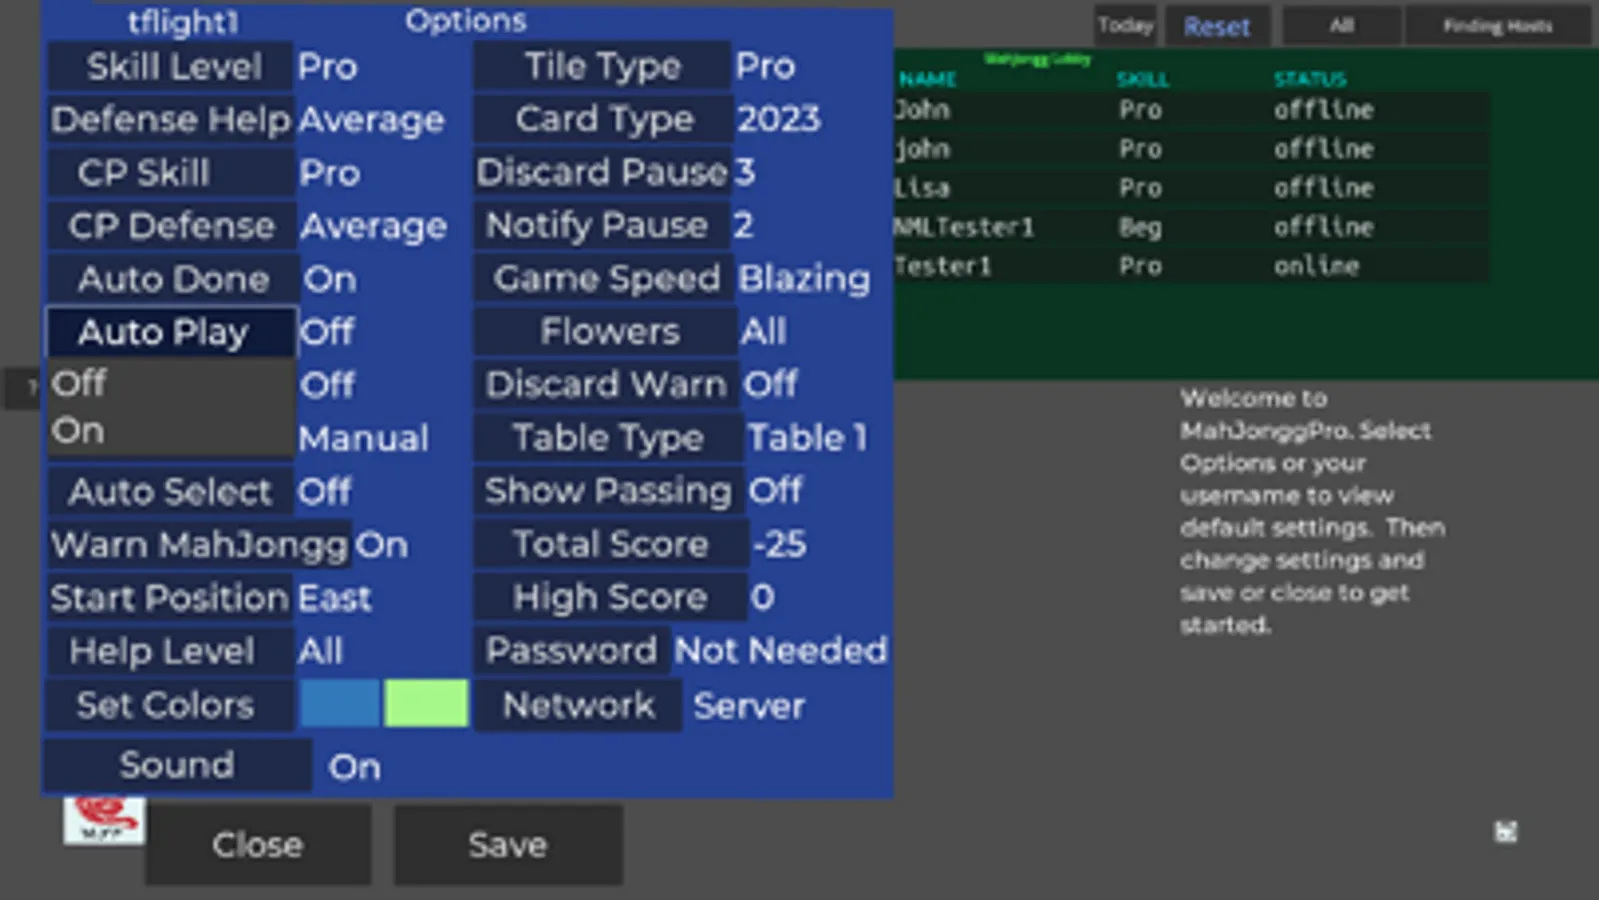Image resolution: width=1599 pixels, height=900 pixels.
Task: Click the Notify Pause option
Action: point(600,225)
